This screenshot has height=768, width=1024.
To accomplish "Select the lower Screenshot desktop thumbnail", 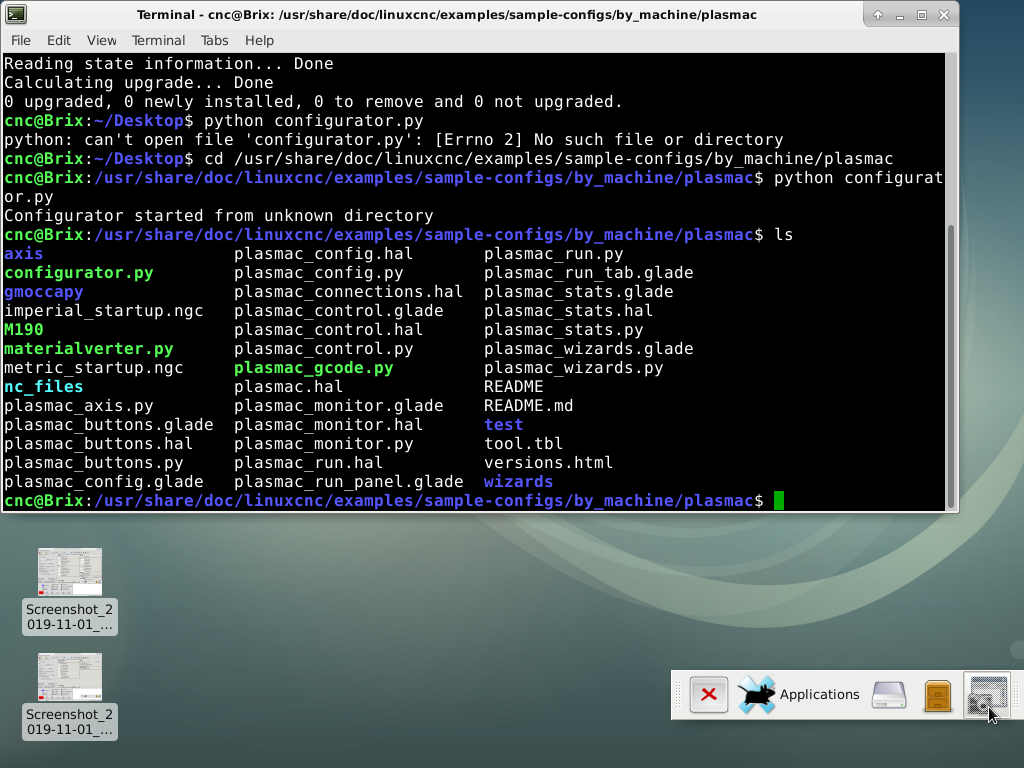I will pyautogui.click(x=70, y=677).
